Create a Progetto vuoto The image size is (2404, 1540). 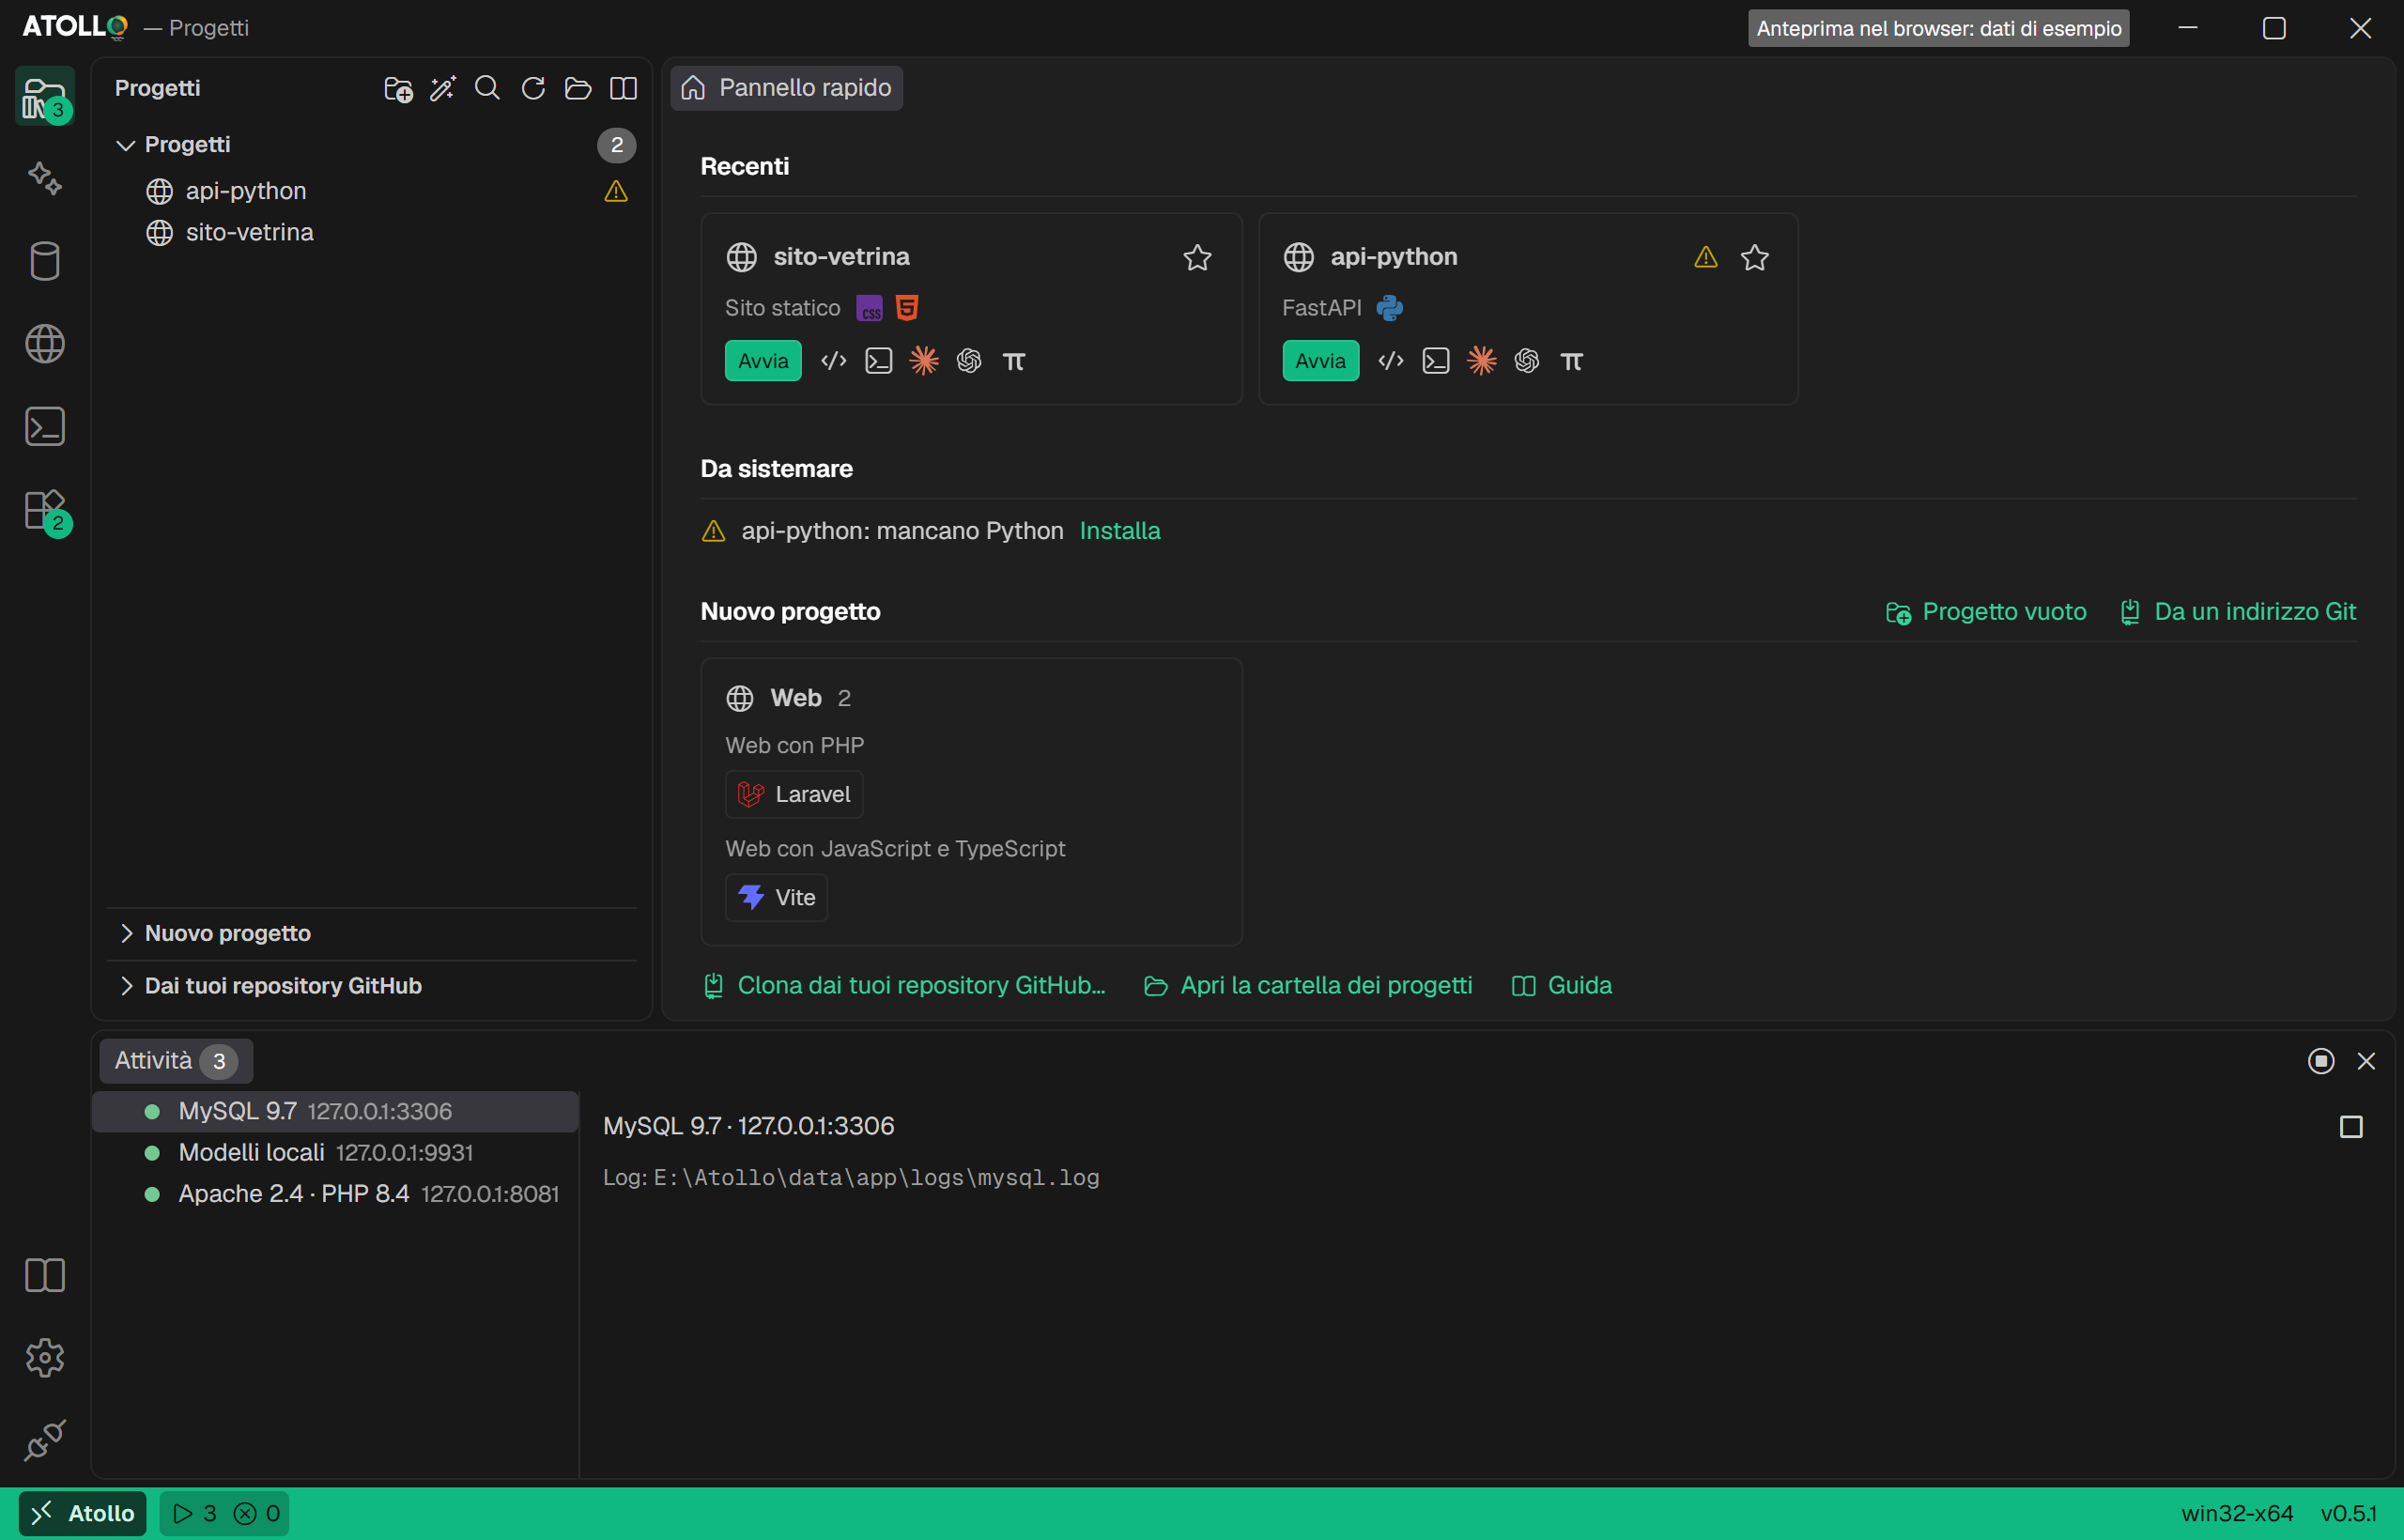tap(1986, 612)
